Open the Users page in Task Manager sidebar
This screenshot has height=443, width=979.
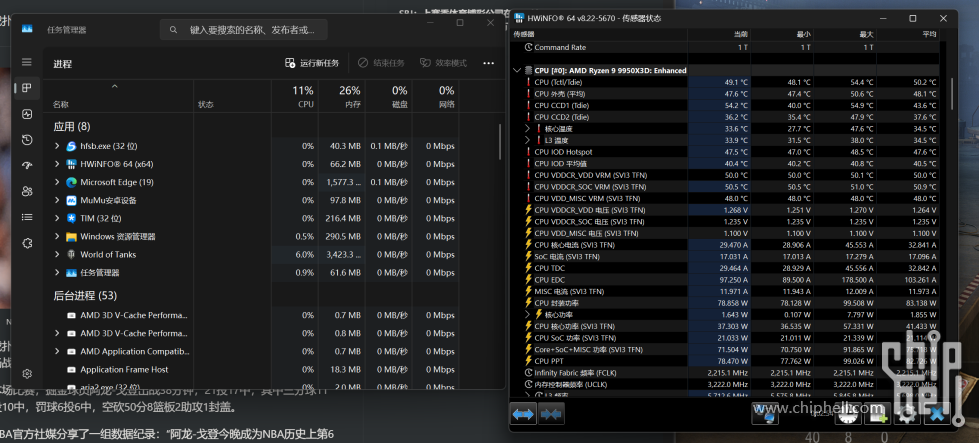click(27, 191)
